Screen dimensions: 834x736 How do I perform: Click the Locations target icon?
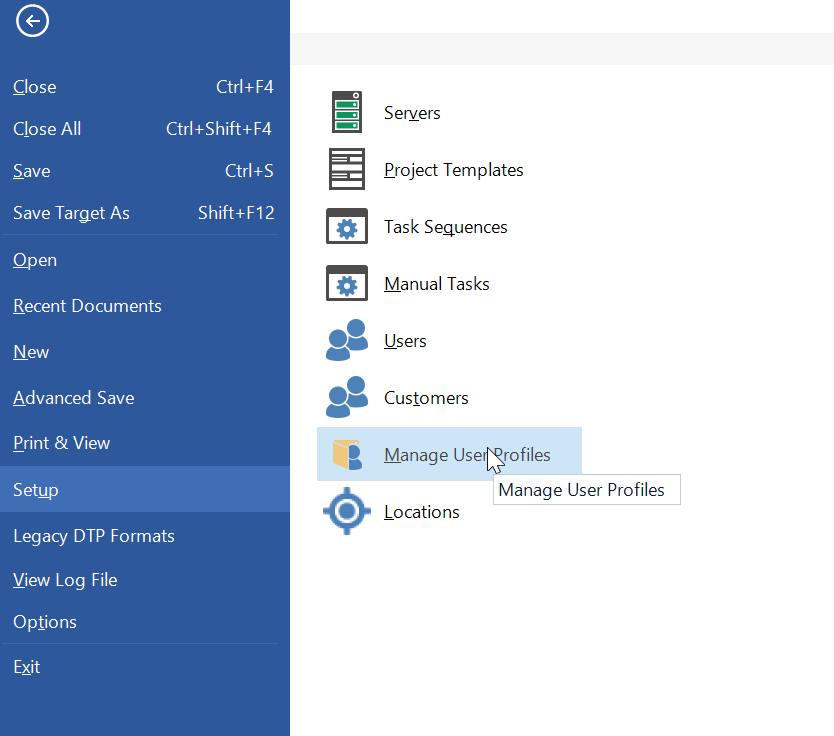click(347, 511)
